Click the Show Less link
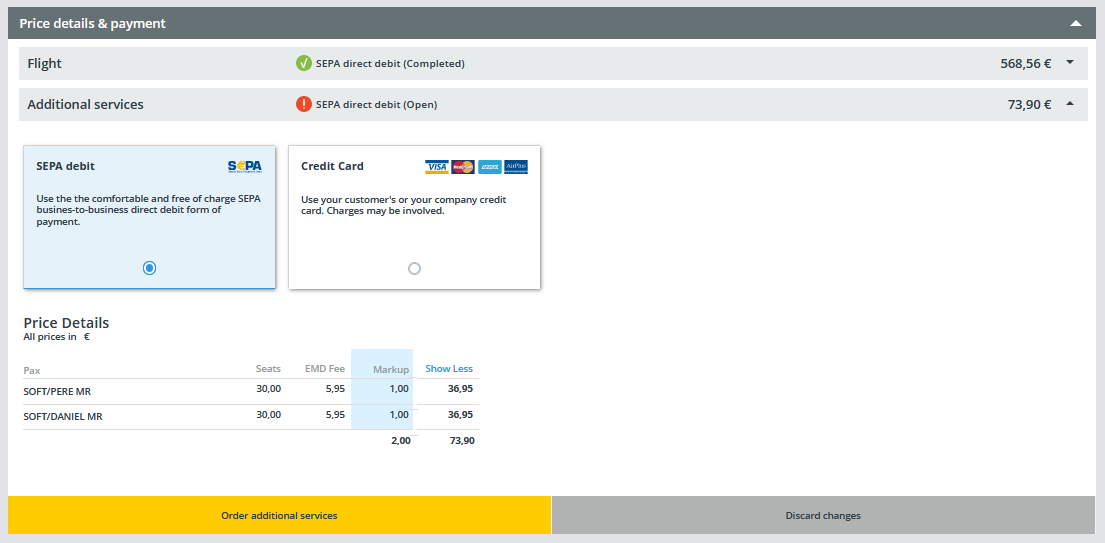1105x543 pixels. tap(448, 369)
